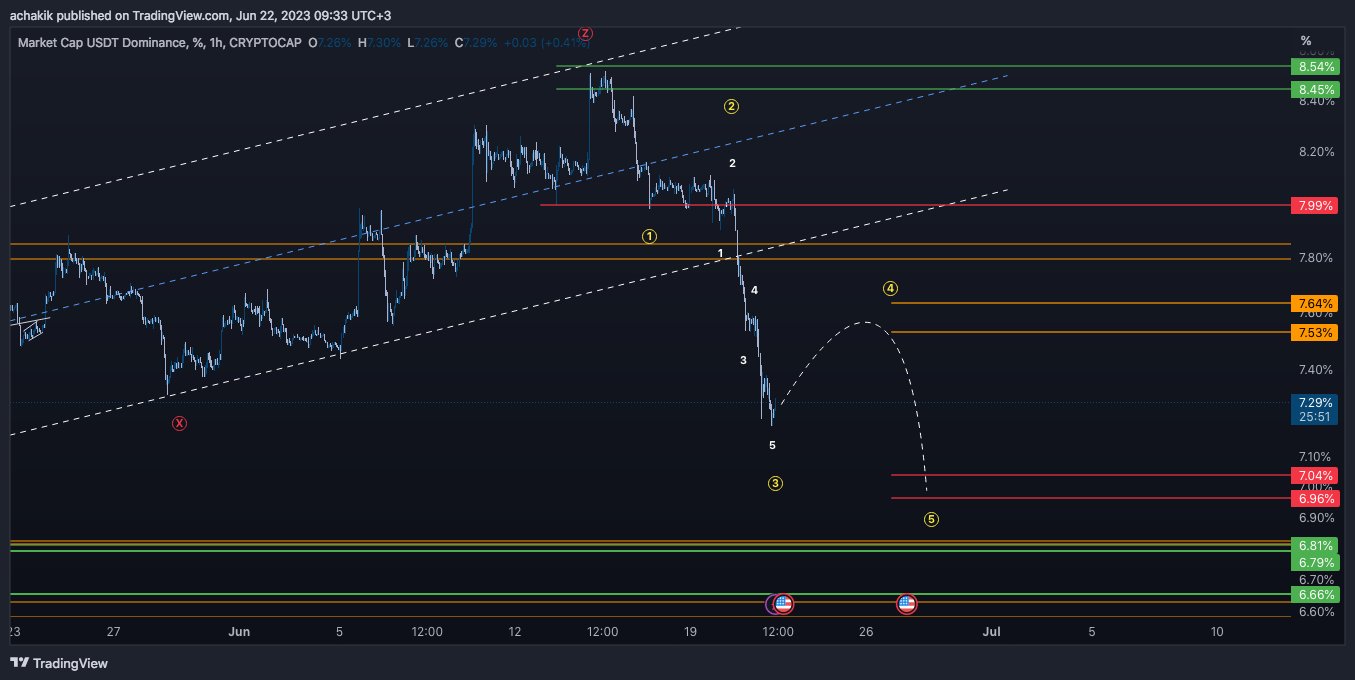Image resolution: width=1355 pixels, height=680 pixels.
Task: Click the 7.10% price axis tick
Action: tap(1316, 456)
